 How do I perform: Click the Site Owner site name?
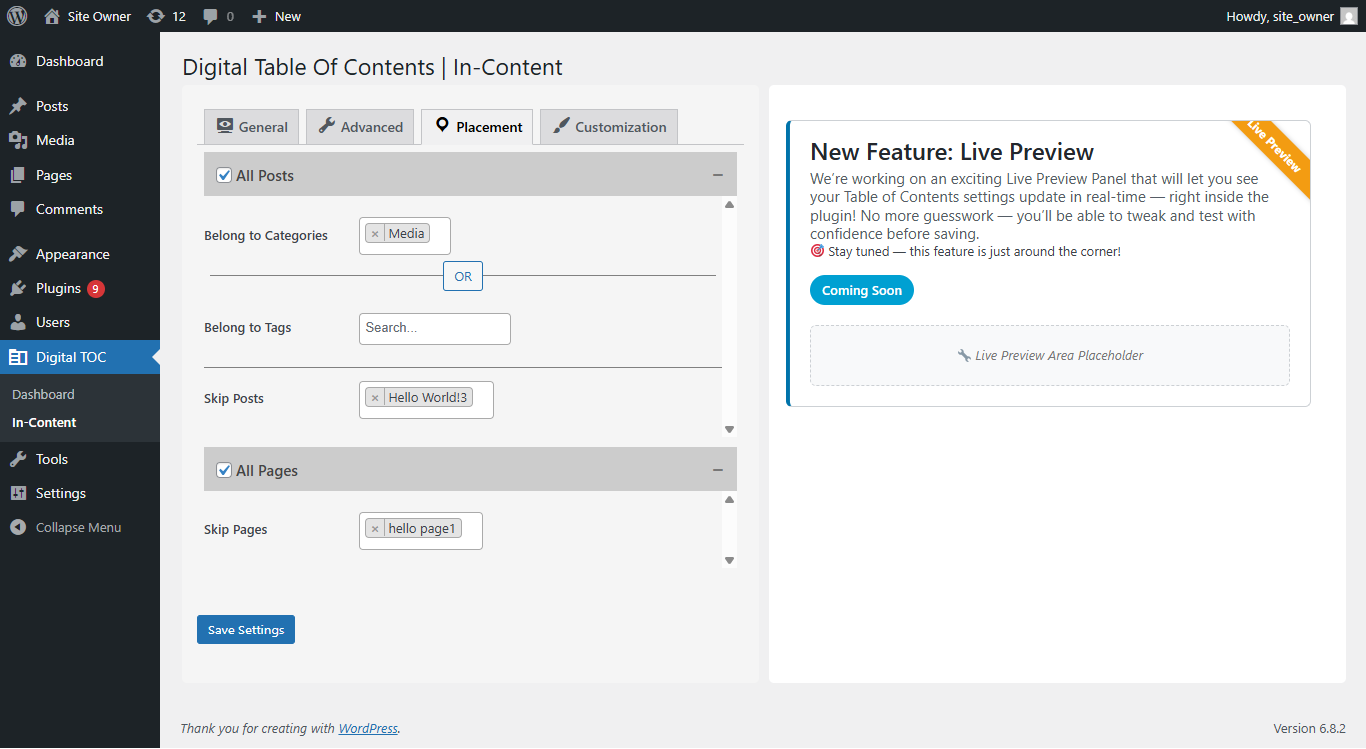(99, 16)
